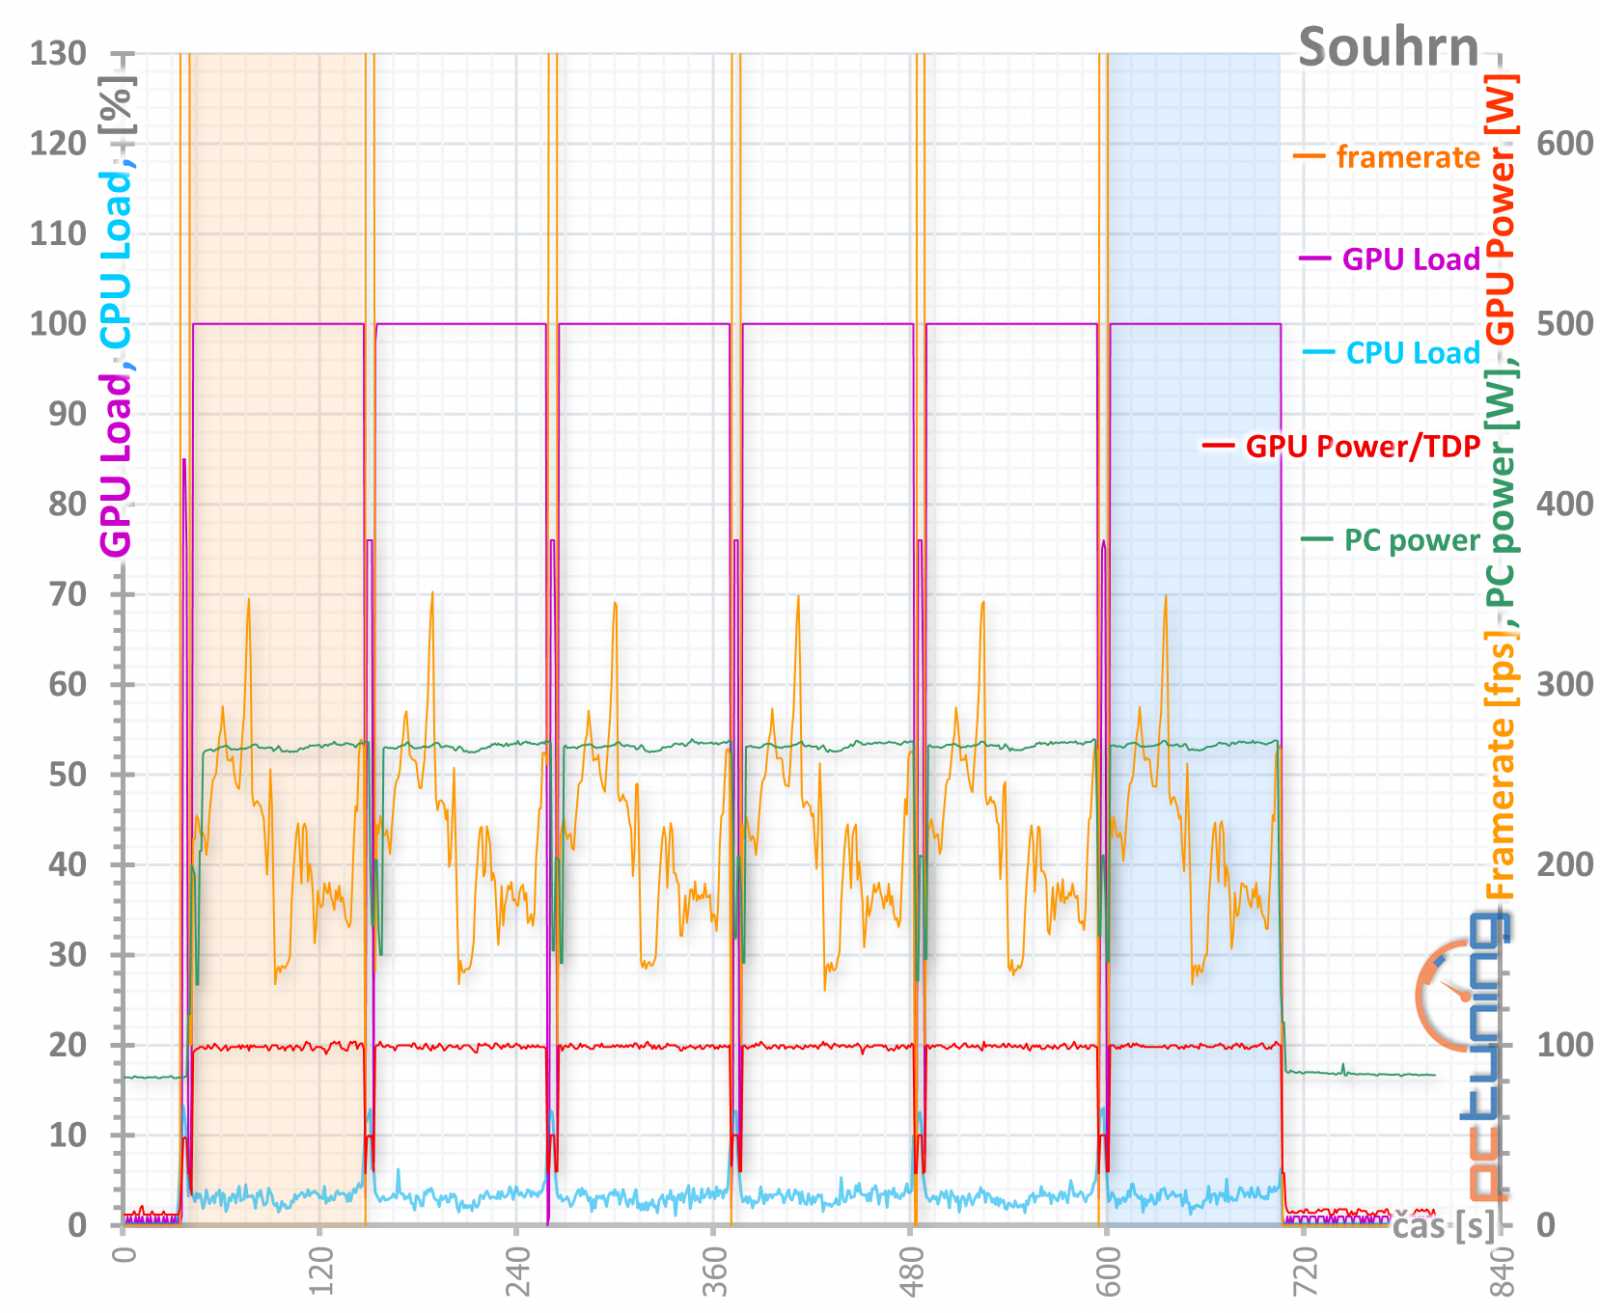Click the '360' tick on time axis
Viewport: 1600px width, 1313px height.
point(714,1271)
